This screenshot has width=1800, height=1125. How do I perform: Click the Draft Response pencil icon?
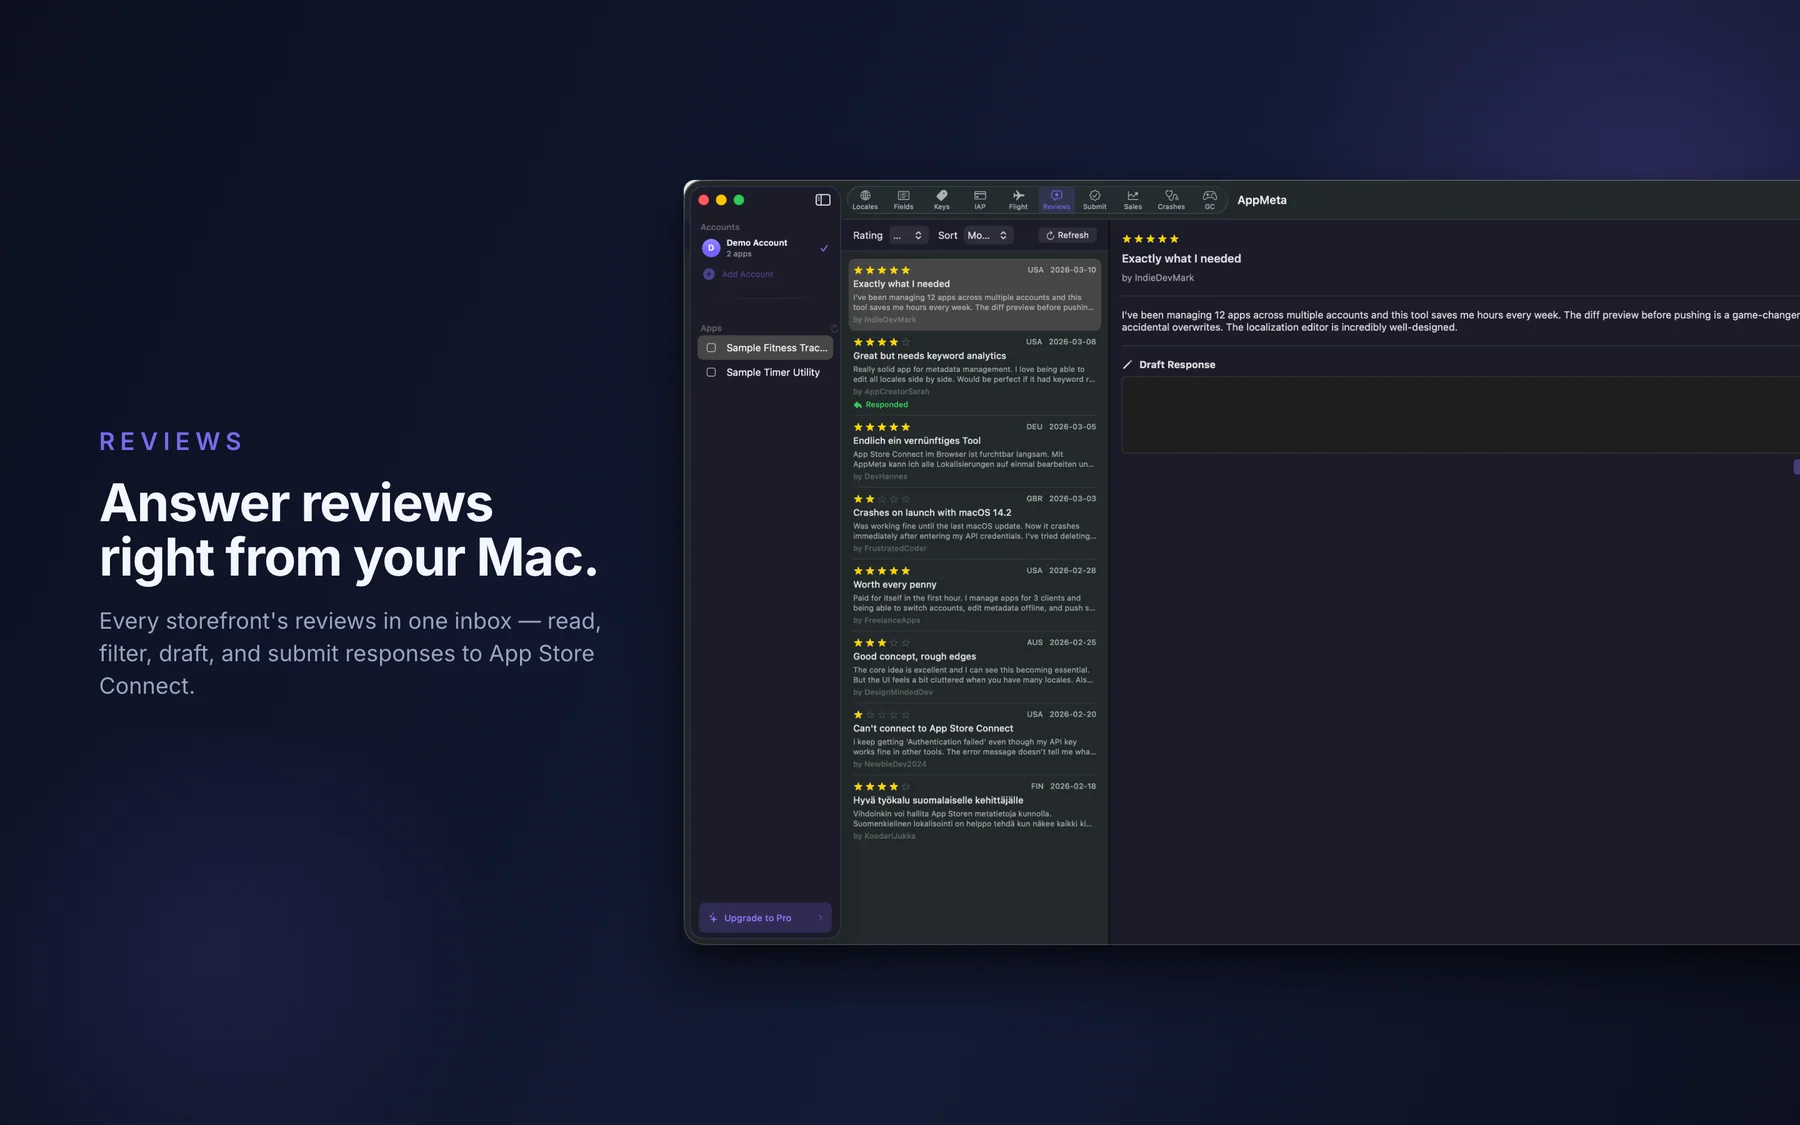1128,365
